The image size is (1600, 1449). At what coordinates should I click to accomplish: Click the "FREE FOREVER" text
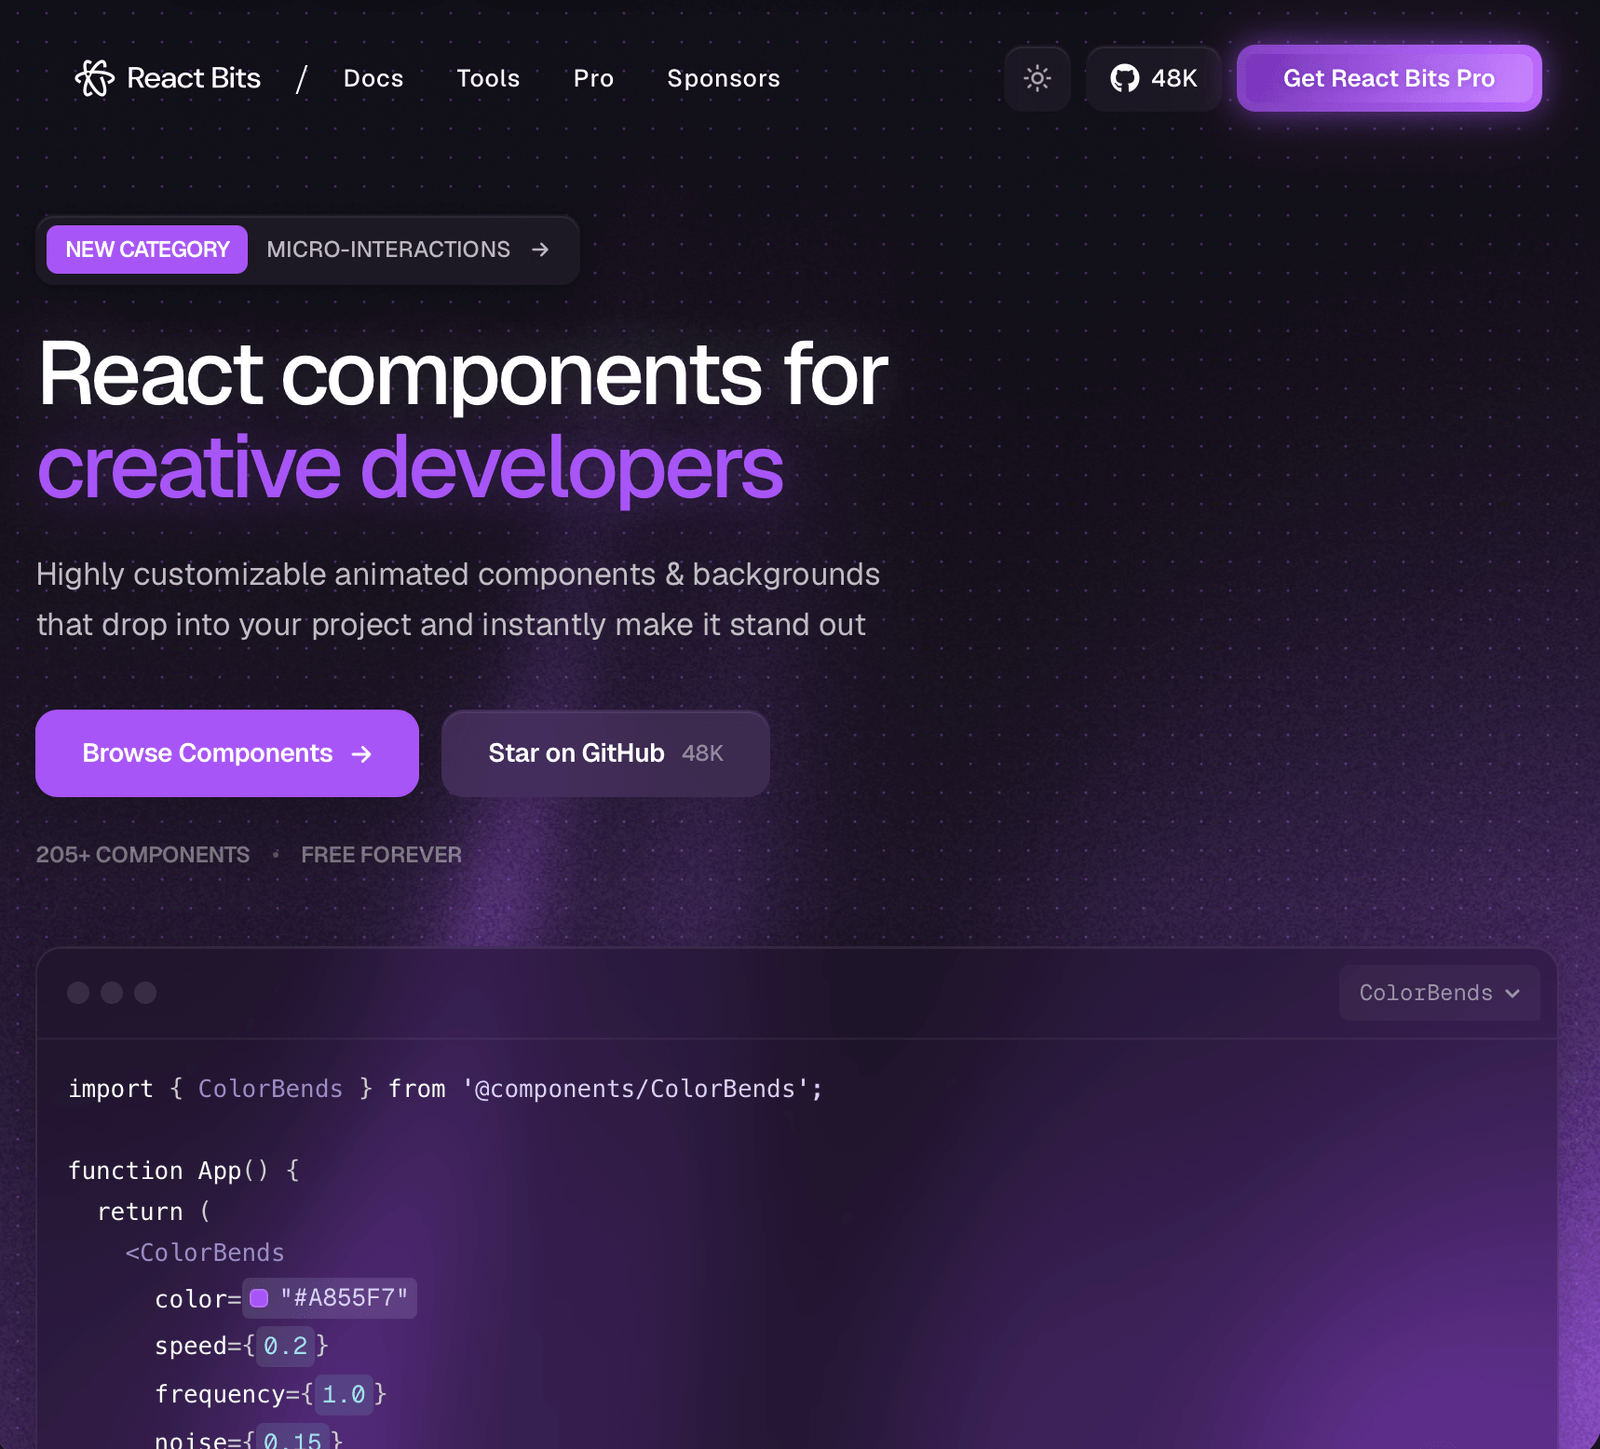[x=381, y=855]
